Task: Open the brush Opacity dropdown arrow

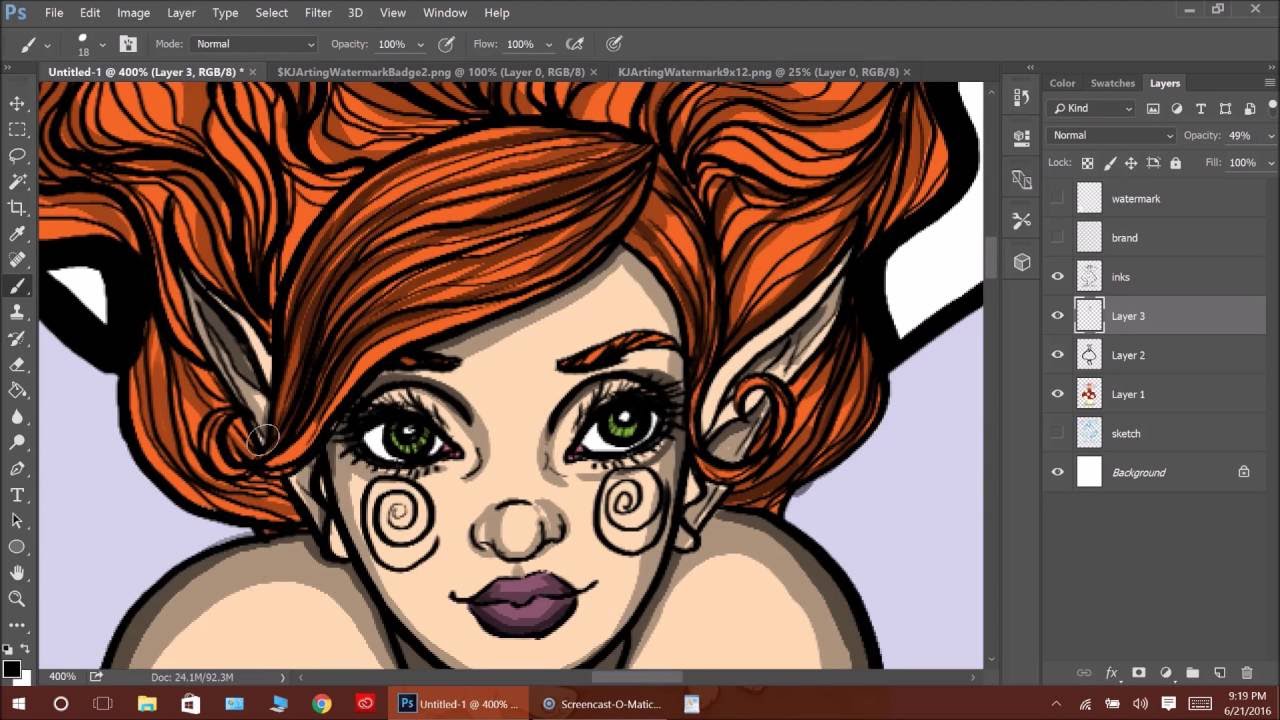Action: click(x=420, y=44)
